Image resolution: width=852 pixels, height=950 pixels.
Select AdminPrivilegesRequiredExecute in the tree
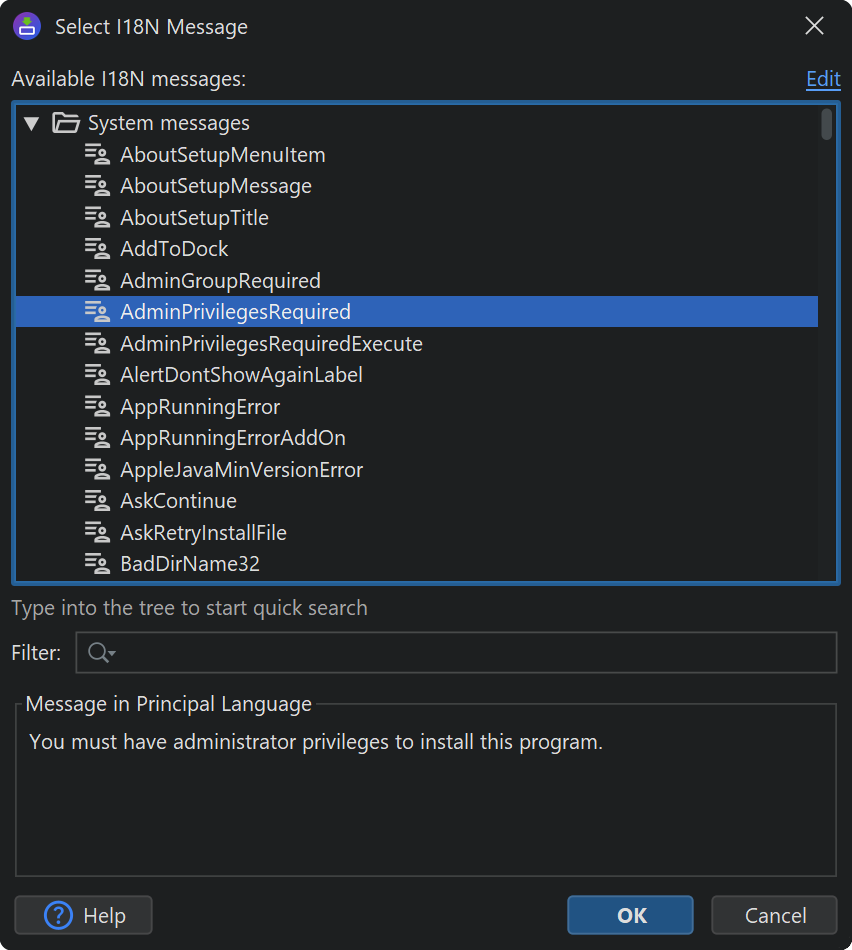(271, 343)
